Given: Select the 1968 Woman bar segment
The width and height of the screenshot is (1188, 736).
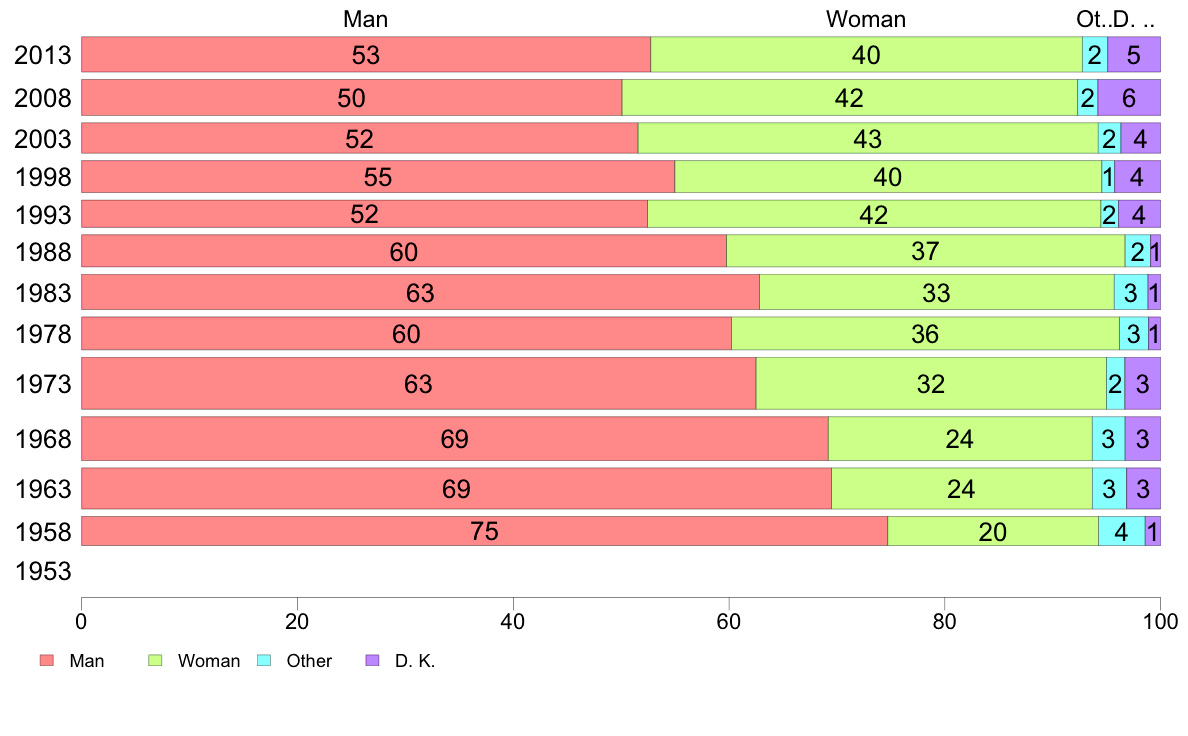Looking at the screenshot, I should pyautogui.click(x=960, y=439).
